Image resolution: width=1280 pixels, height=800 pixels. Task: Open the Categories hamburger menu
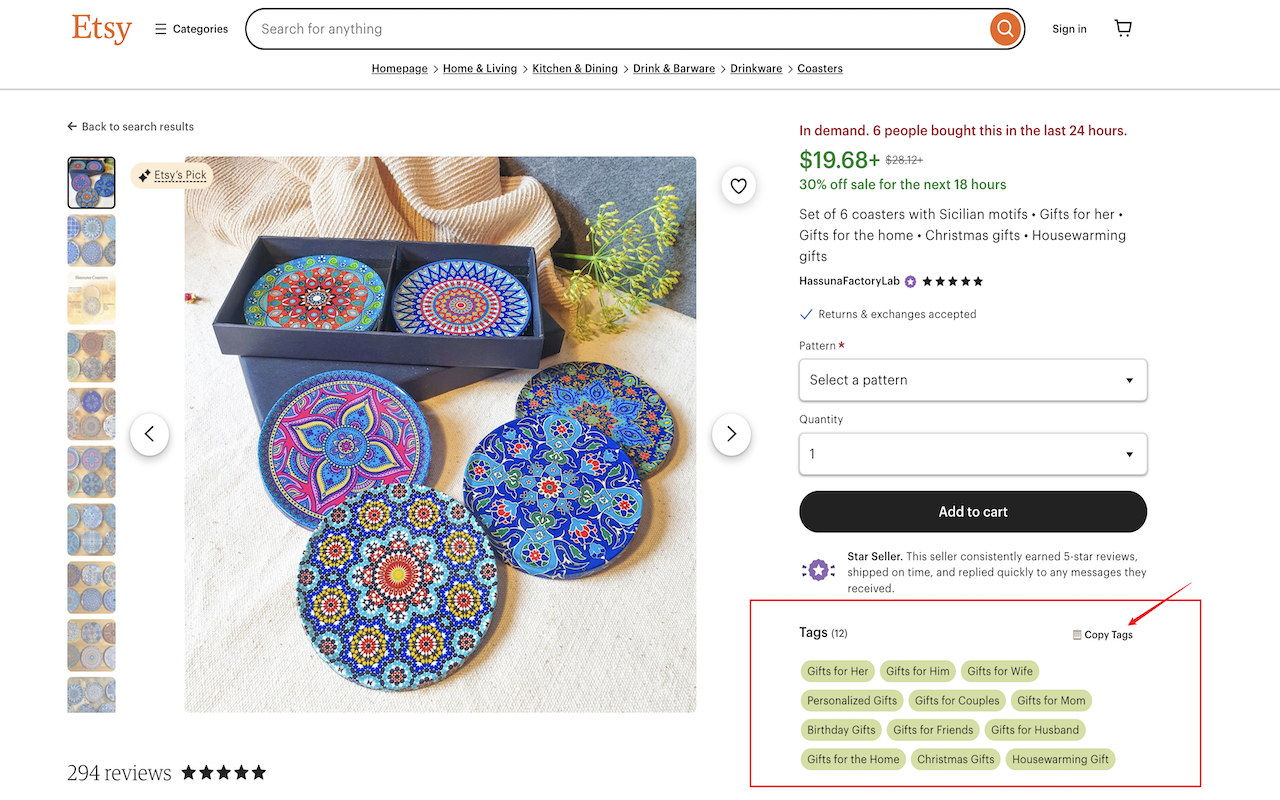tap(161, 28)
